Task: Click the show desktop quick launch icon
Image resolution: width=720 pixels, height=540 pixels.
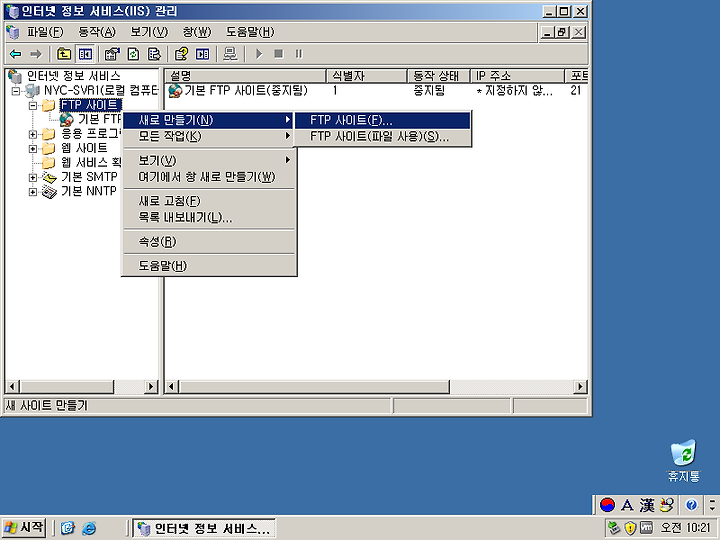Action: (68, 529)
